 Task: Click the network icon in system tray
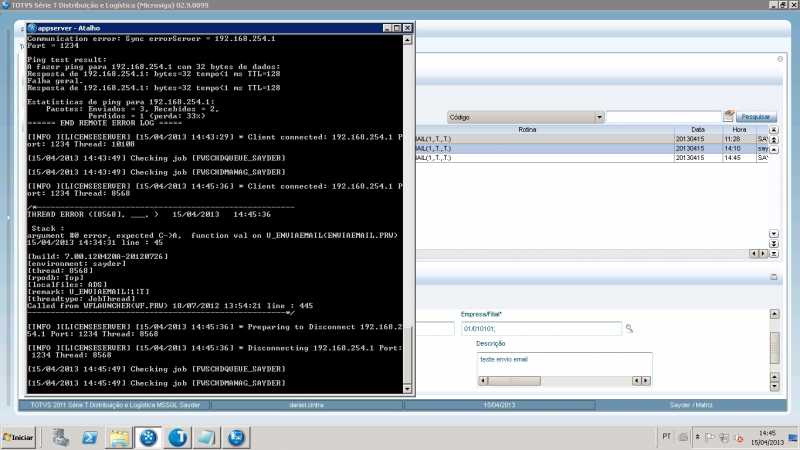(724, 438)
